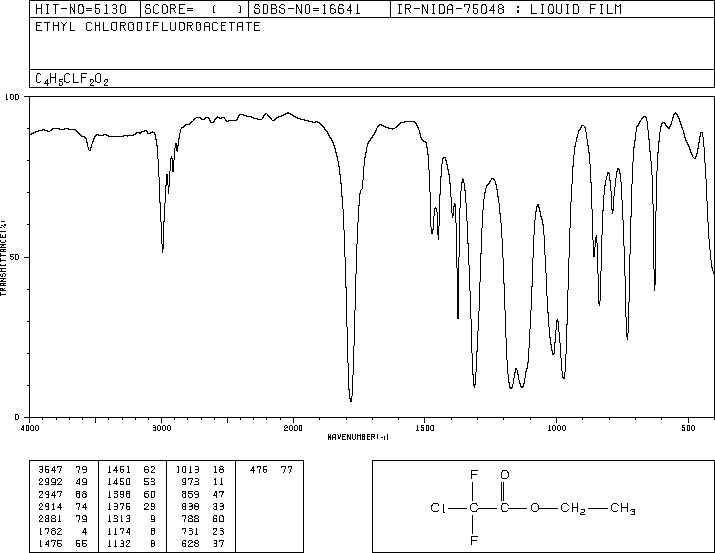Click the 1500 x-axis tick label
Image resolution: width=715 pixels, height=553 pixels.
425,428
